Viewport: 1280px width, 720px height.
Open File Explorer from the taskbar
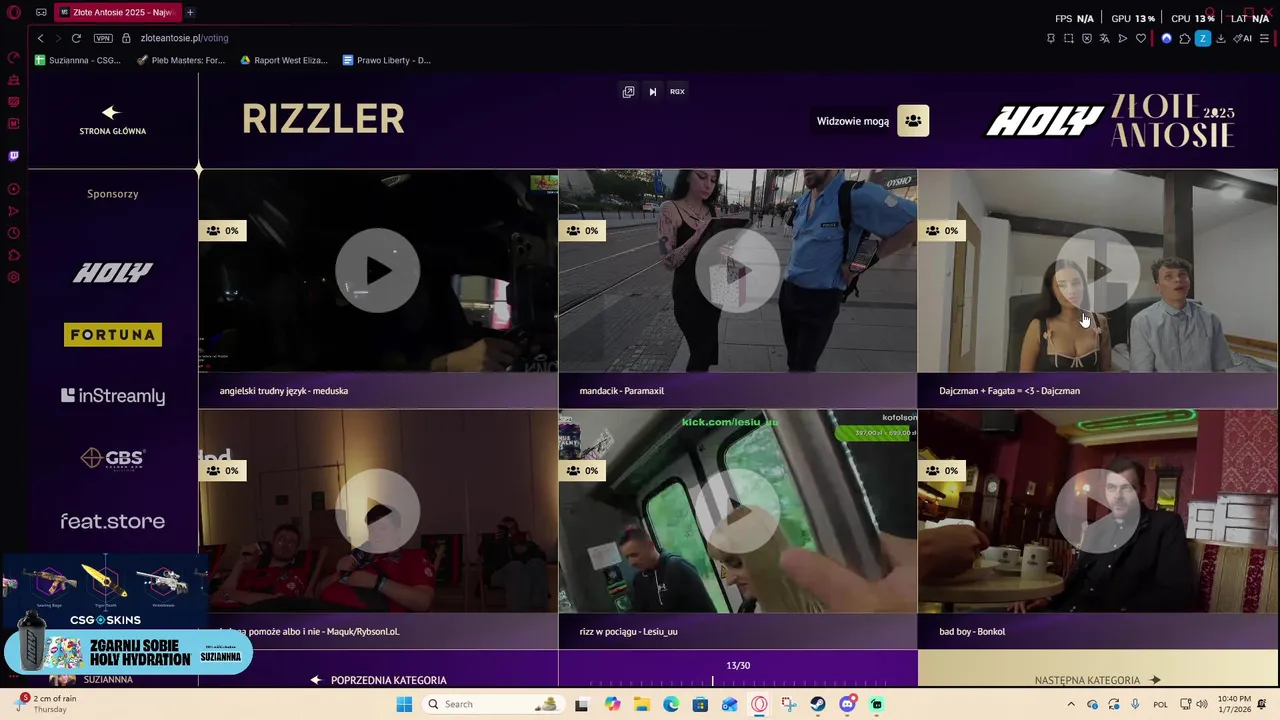coord(642,704)
